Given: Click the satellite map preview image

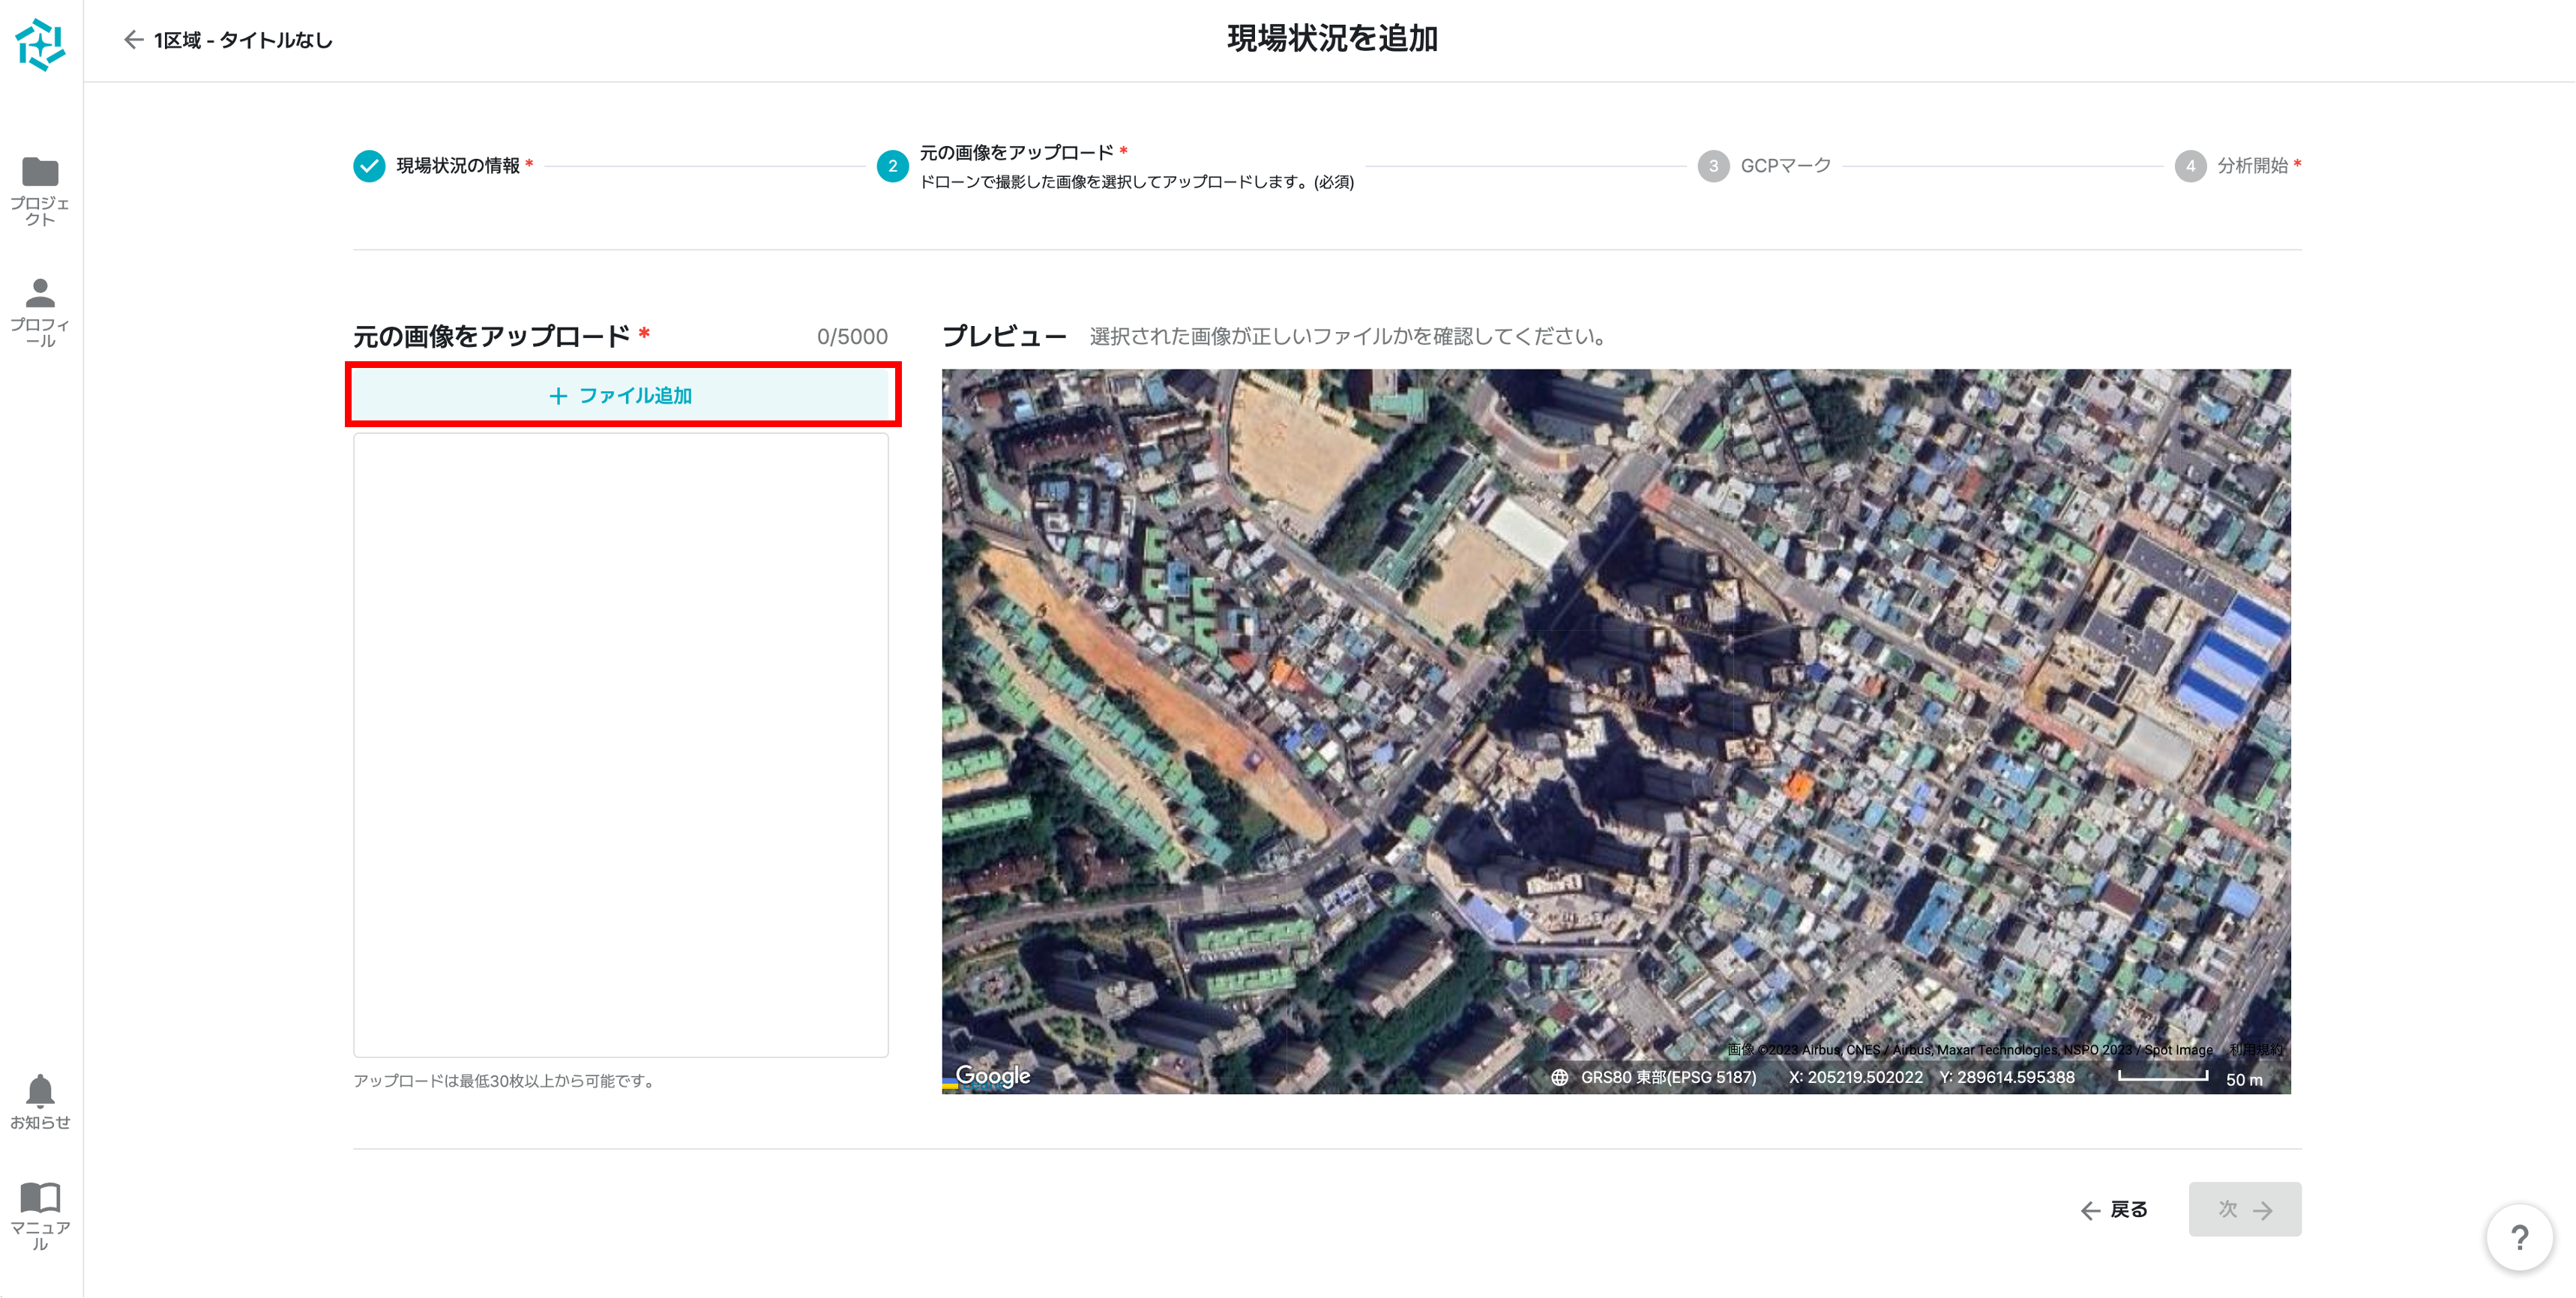Looking at the screenshot, I should (x=1615, y=700).
